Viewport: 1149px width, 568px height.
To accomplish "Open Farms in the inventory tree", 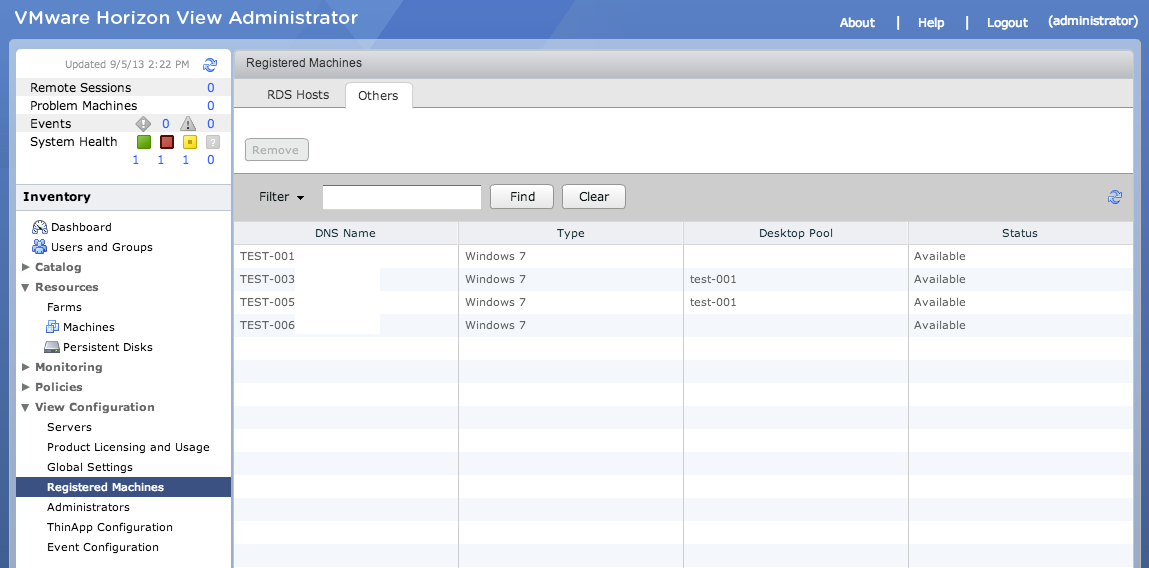I will 64,307.
